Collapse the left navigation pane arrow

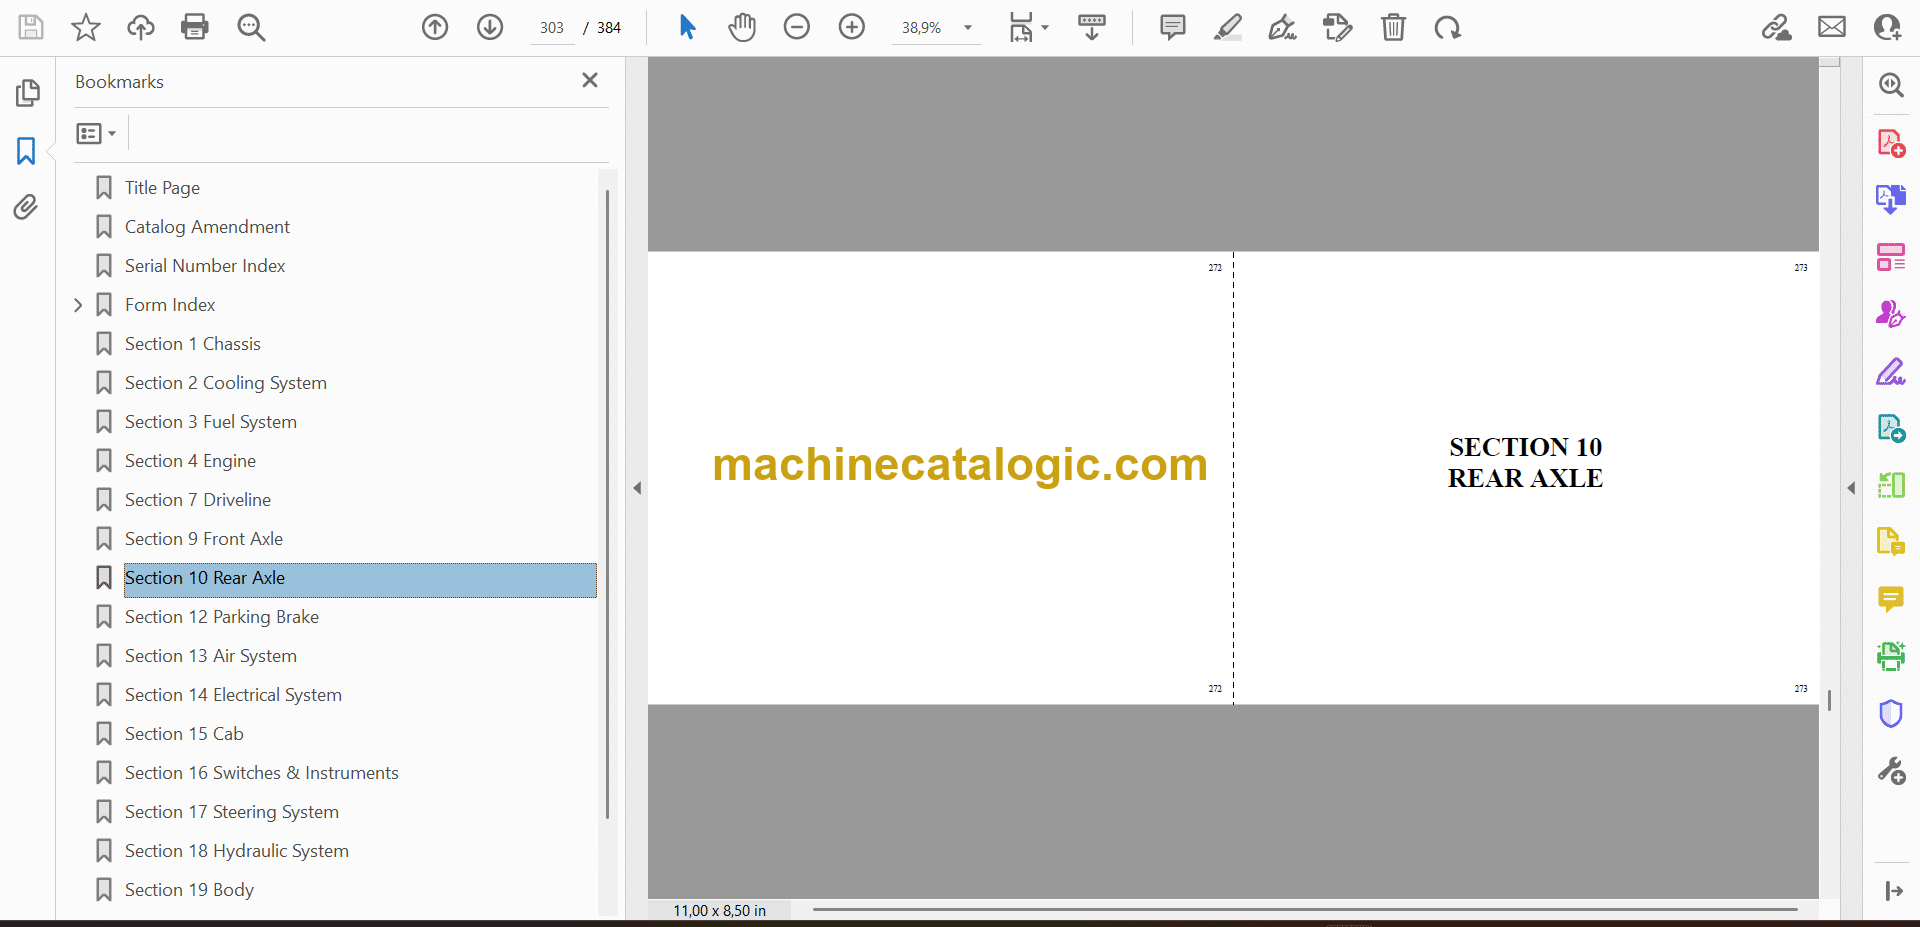point(637,488)
